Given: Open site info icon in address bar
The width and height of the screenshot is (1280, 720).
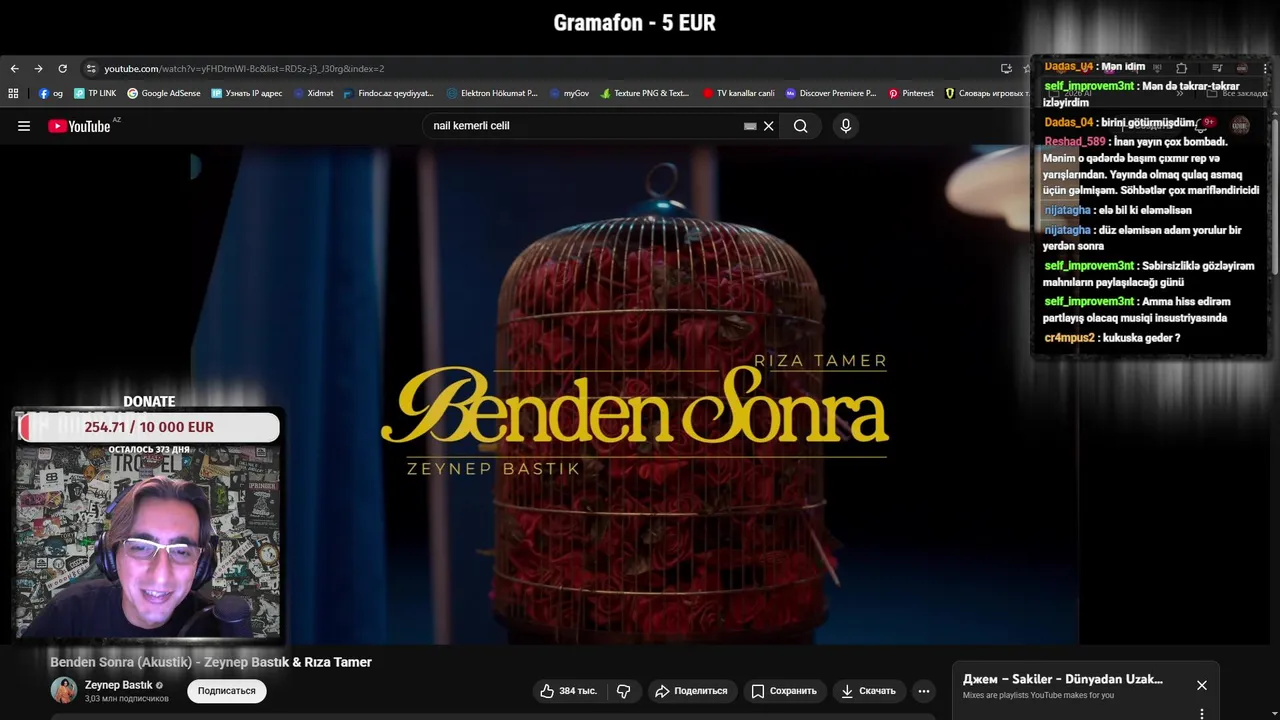Looking at the screenshot, I should 91,68.
